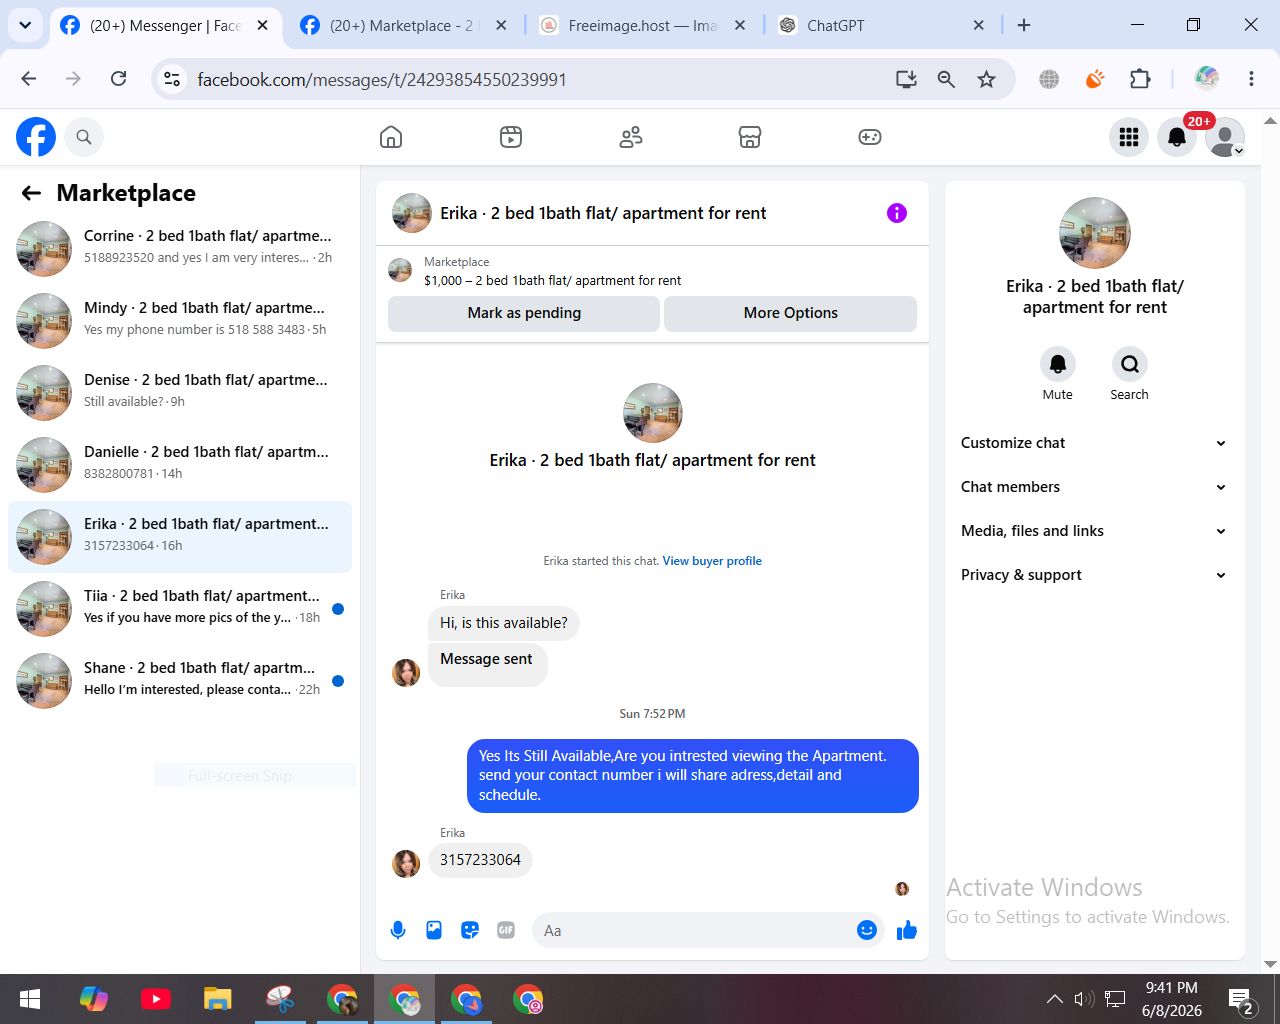
Task: Click Erika's large profile picture in right panel
Action: pyautogui.click(x=1095, y=233)
